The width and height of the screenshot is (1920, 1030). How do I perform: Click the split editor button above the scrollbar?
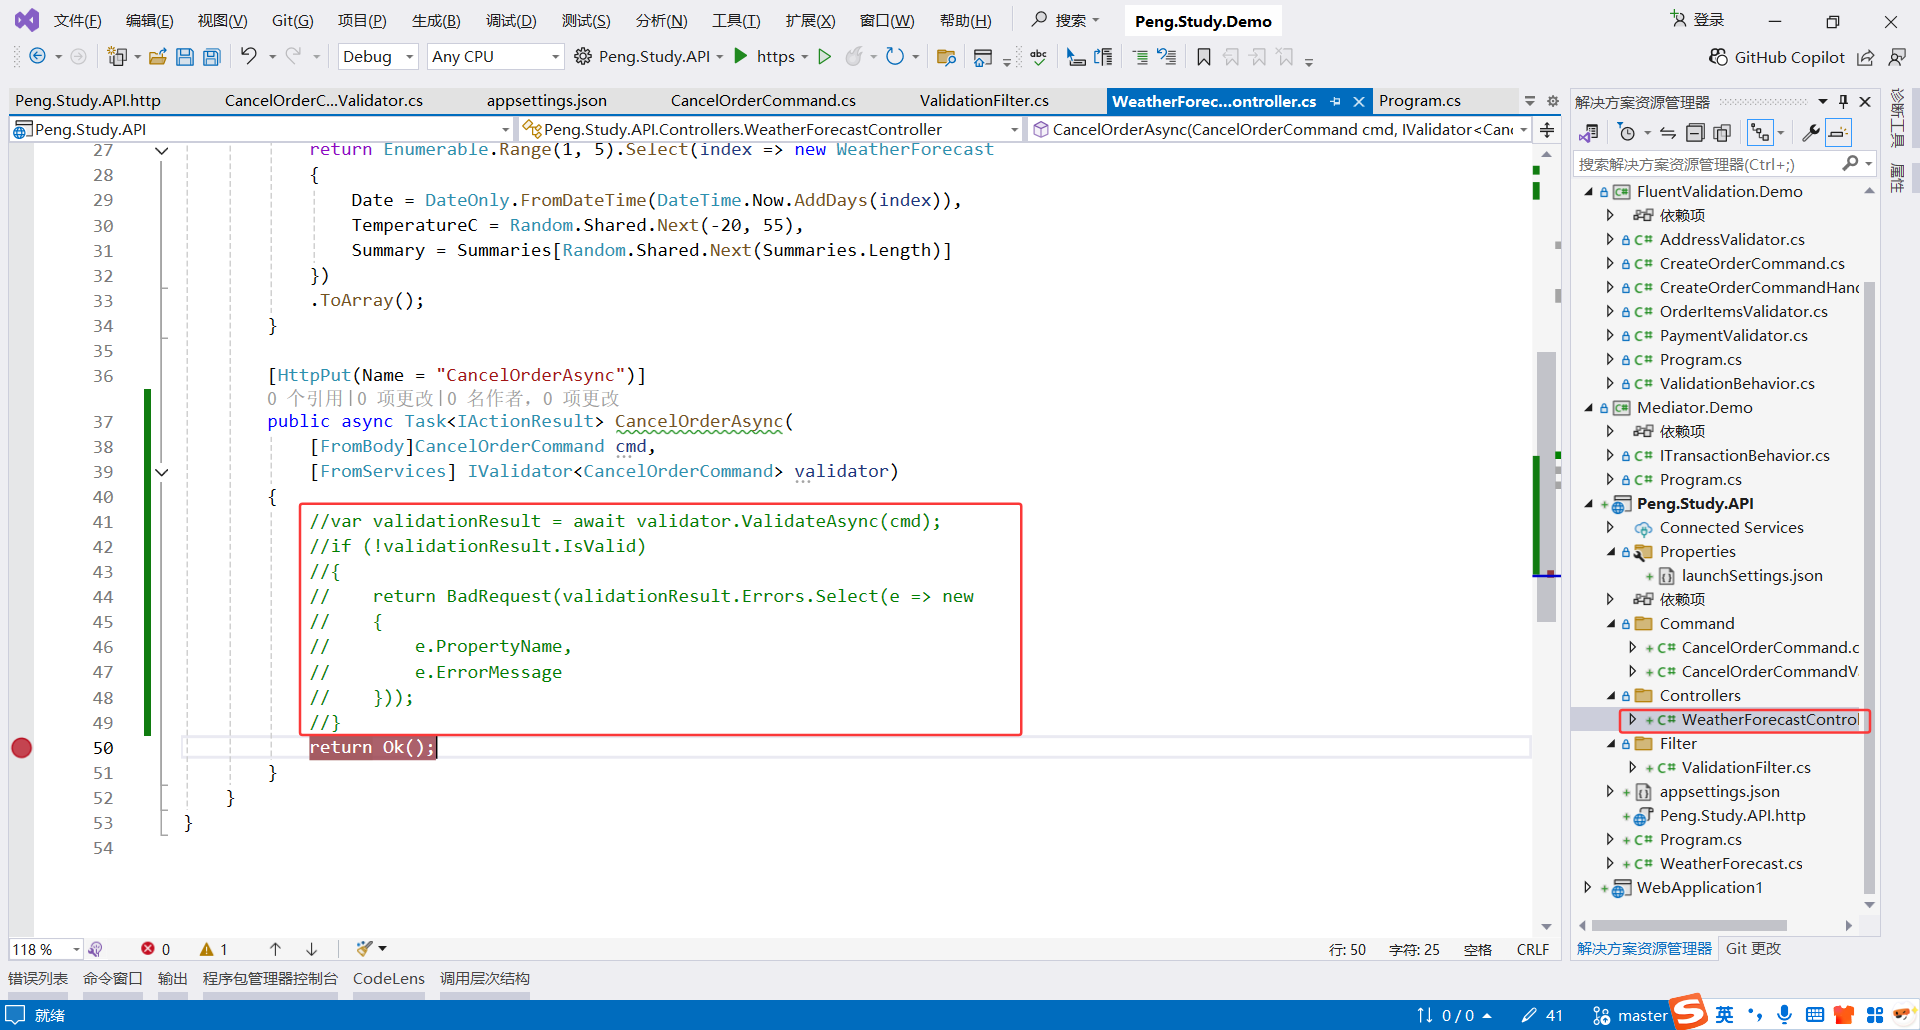pos(1547,130)
